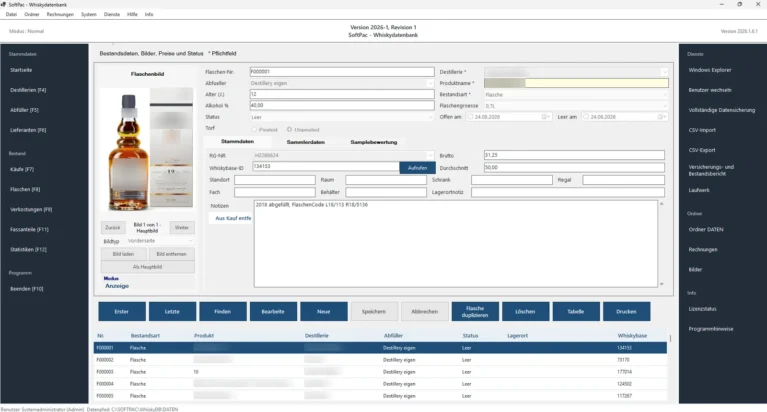Click the Als Hauptbild button

click(x=147, y=267)
